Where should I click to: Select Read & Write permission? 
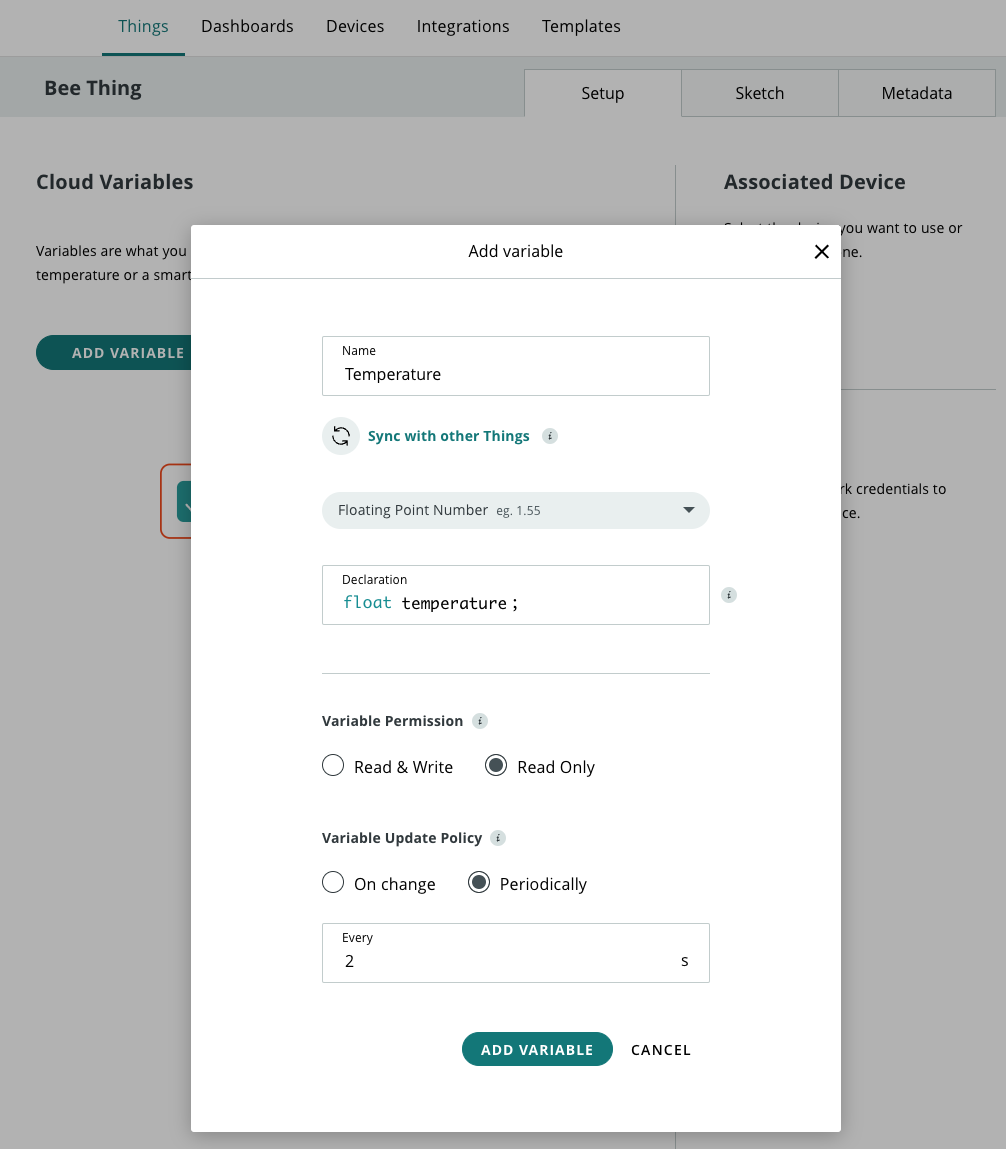point(333,766)
